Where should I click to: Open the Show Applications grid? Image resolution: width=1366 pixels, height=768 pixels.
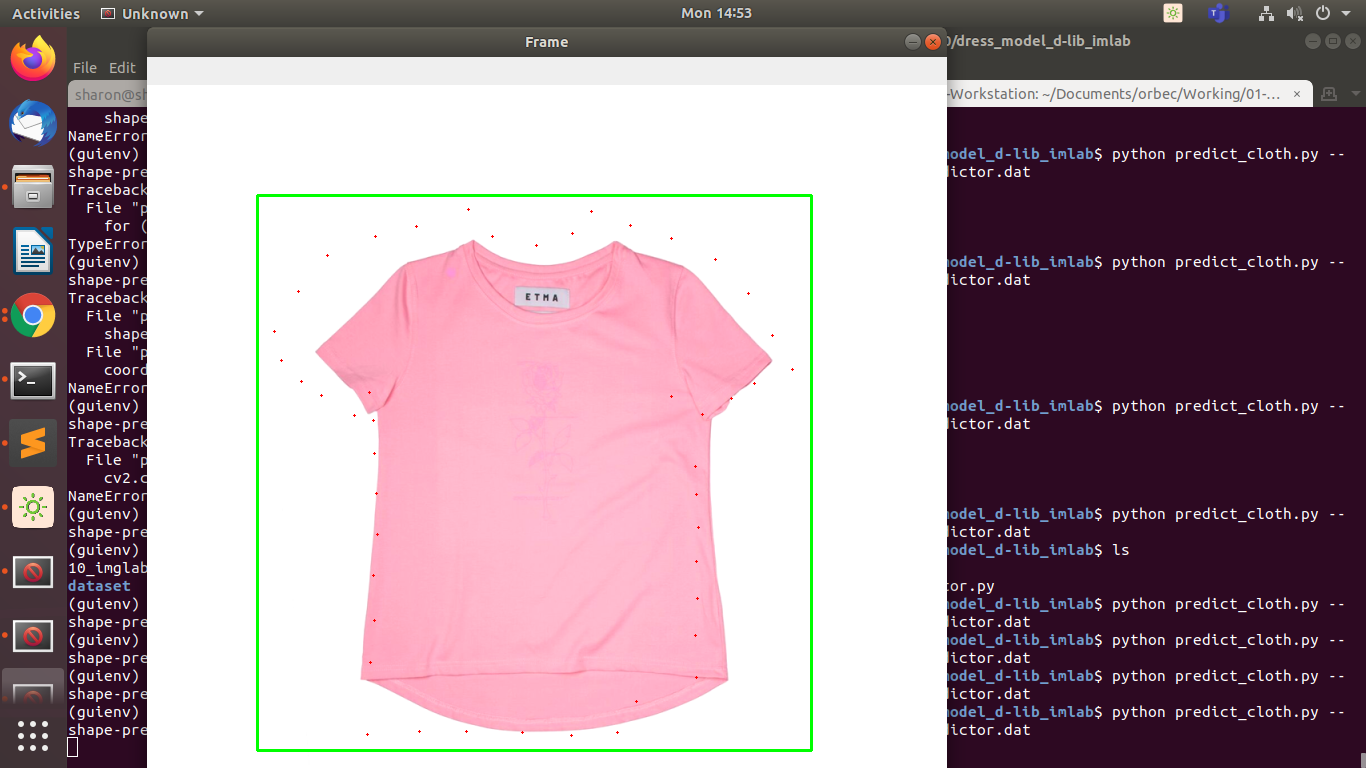33,737
